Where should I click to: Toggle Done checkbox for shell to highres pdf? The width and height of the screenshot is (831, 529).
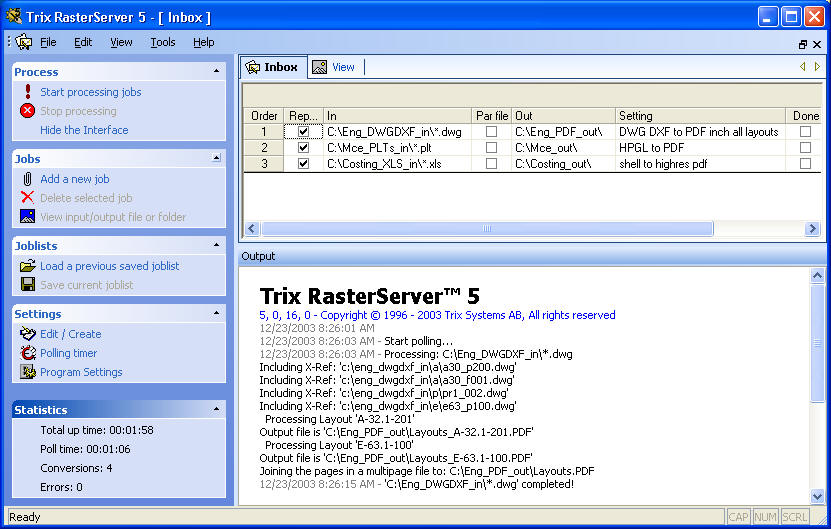[x=805, y=164]
